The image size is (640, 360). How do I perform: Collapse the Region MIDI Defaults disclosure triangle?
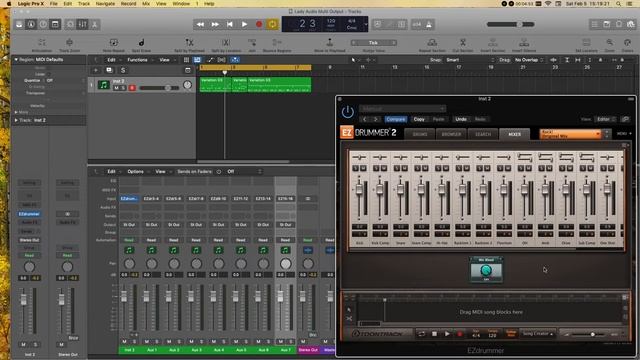[16, 60]
